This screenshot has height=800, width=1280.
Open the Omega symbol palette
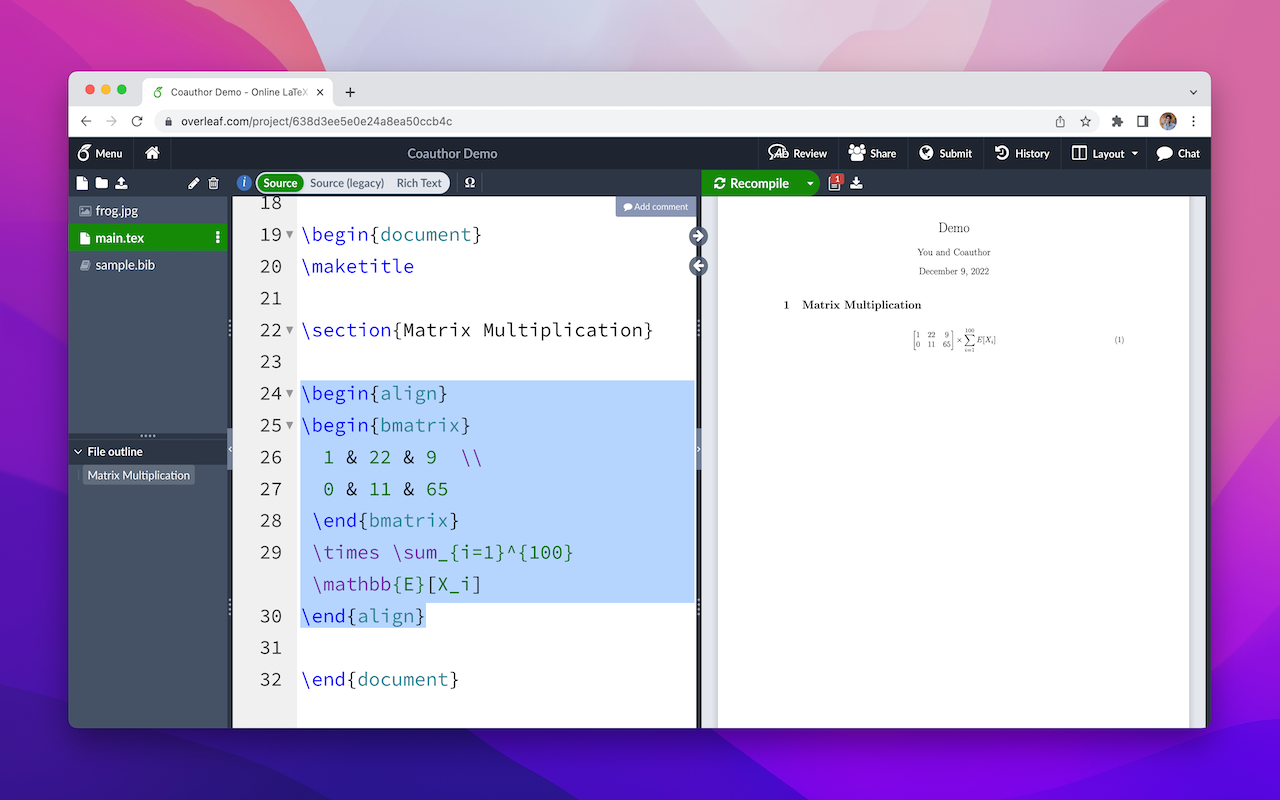pos(470,183)
